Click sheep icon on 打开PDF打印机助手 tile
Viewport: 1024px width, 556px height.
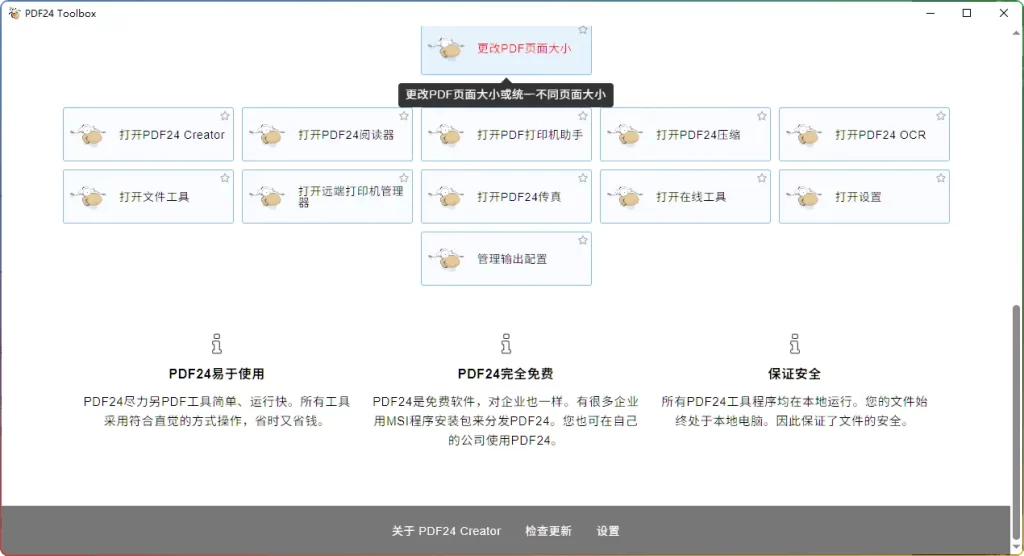[x=447, y=135]
